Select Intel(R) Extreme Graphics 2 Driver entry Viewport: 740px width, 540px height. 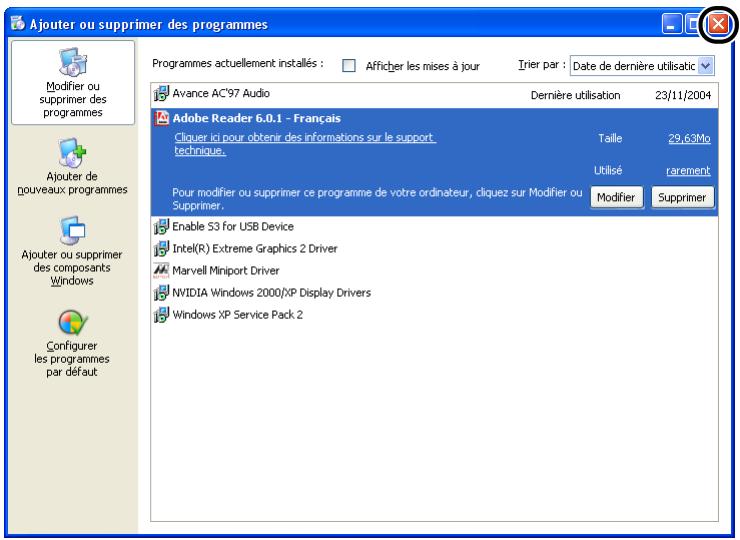tap(255, 248)
